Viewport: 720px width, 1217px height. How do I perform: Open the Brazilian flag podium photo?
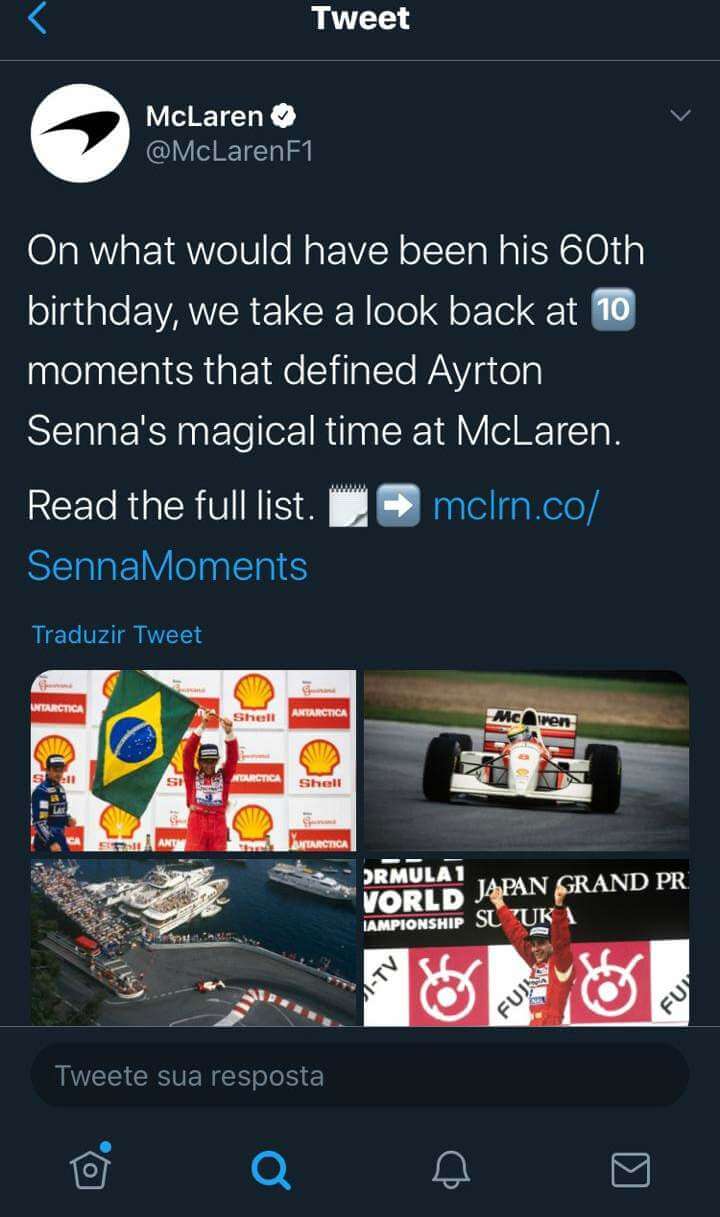[x=193, y=760]
